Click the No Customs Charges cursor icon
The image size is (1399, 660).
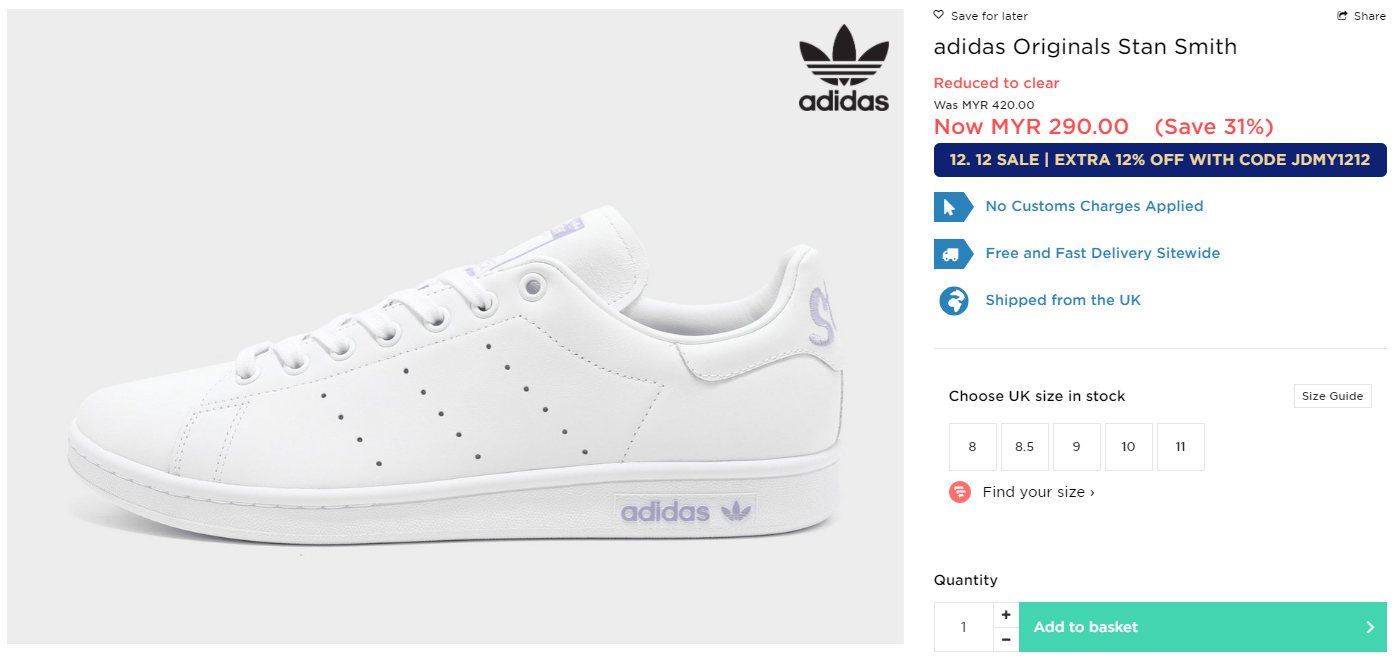click(952, 207)
